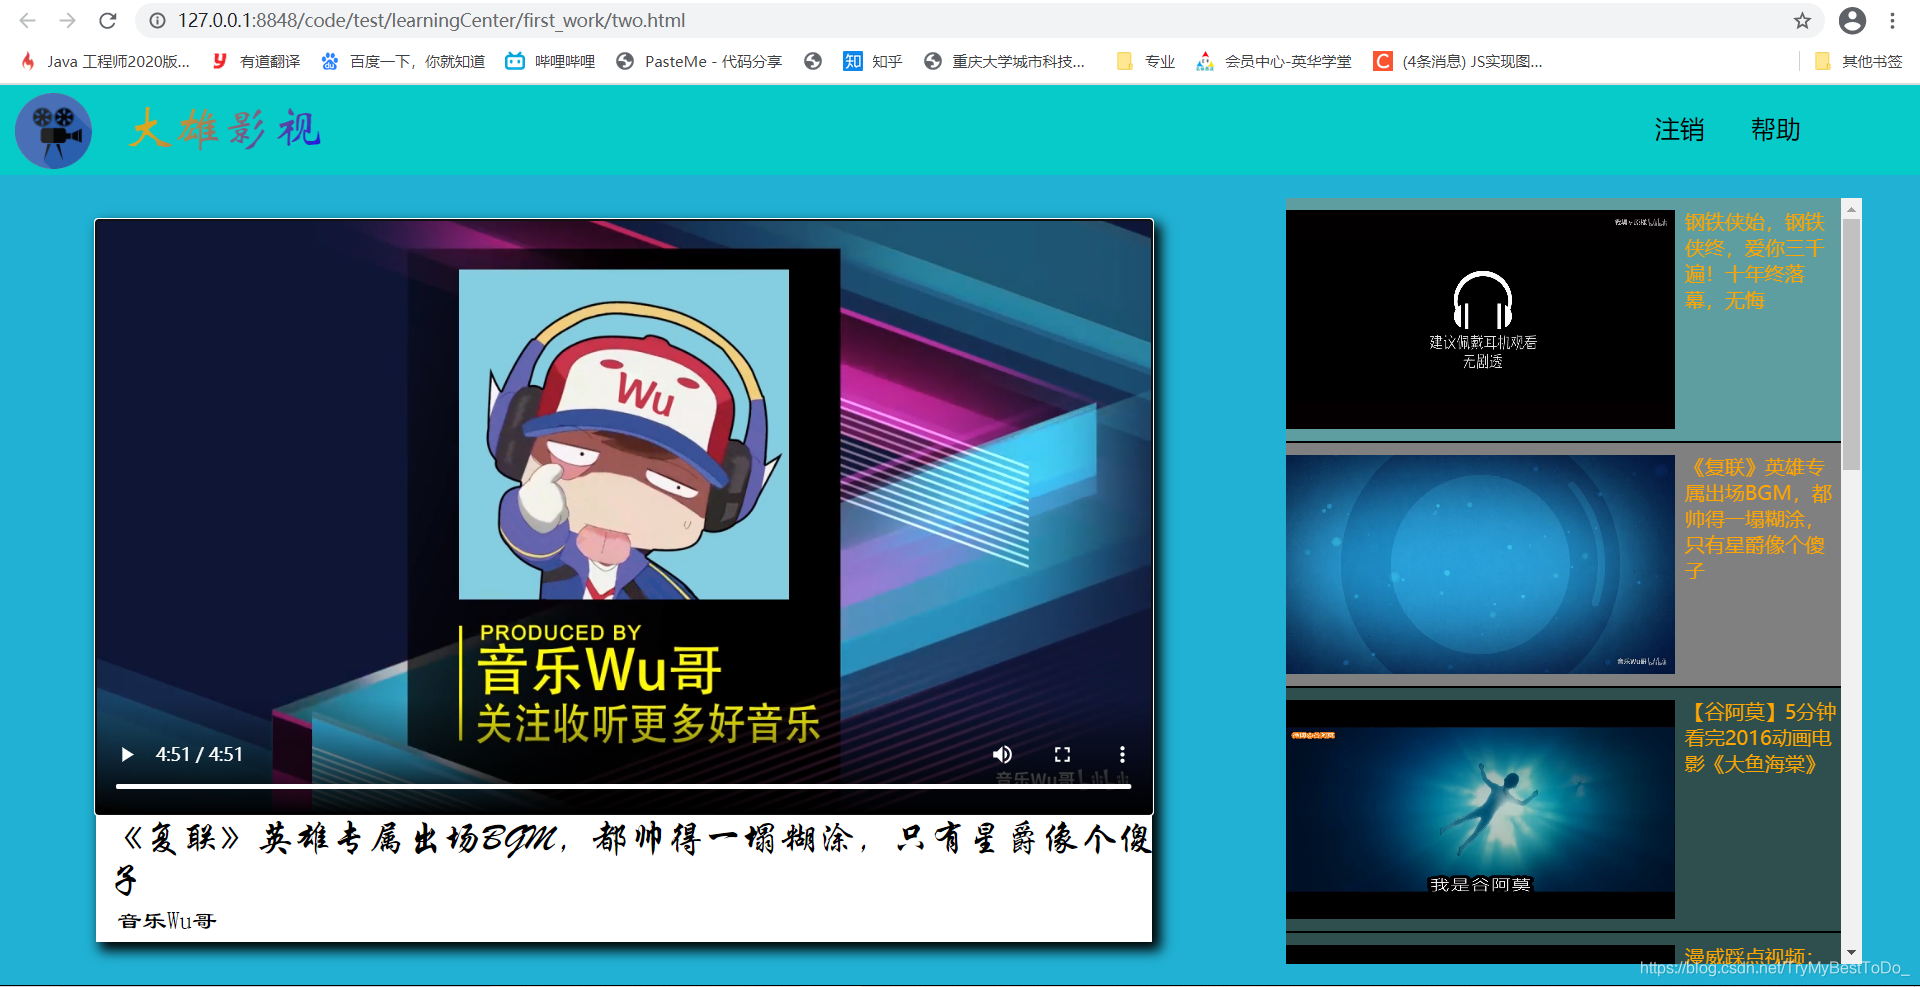The width and height of the screenshot is (1920, 987).
Task: Click the video progress bar
Action: pos(623,787)
